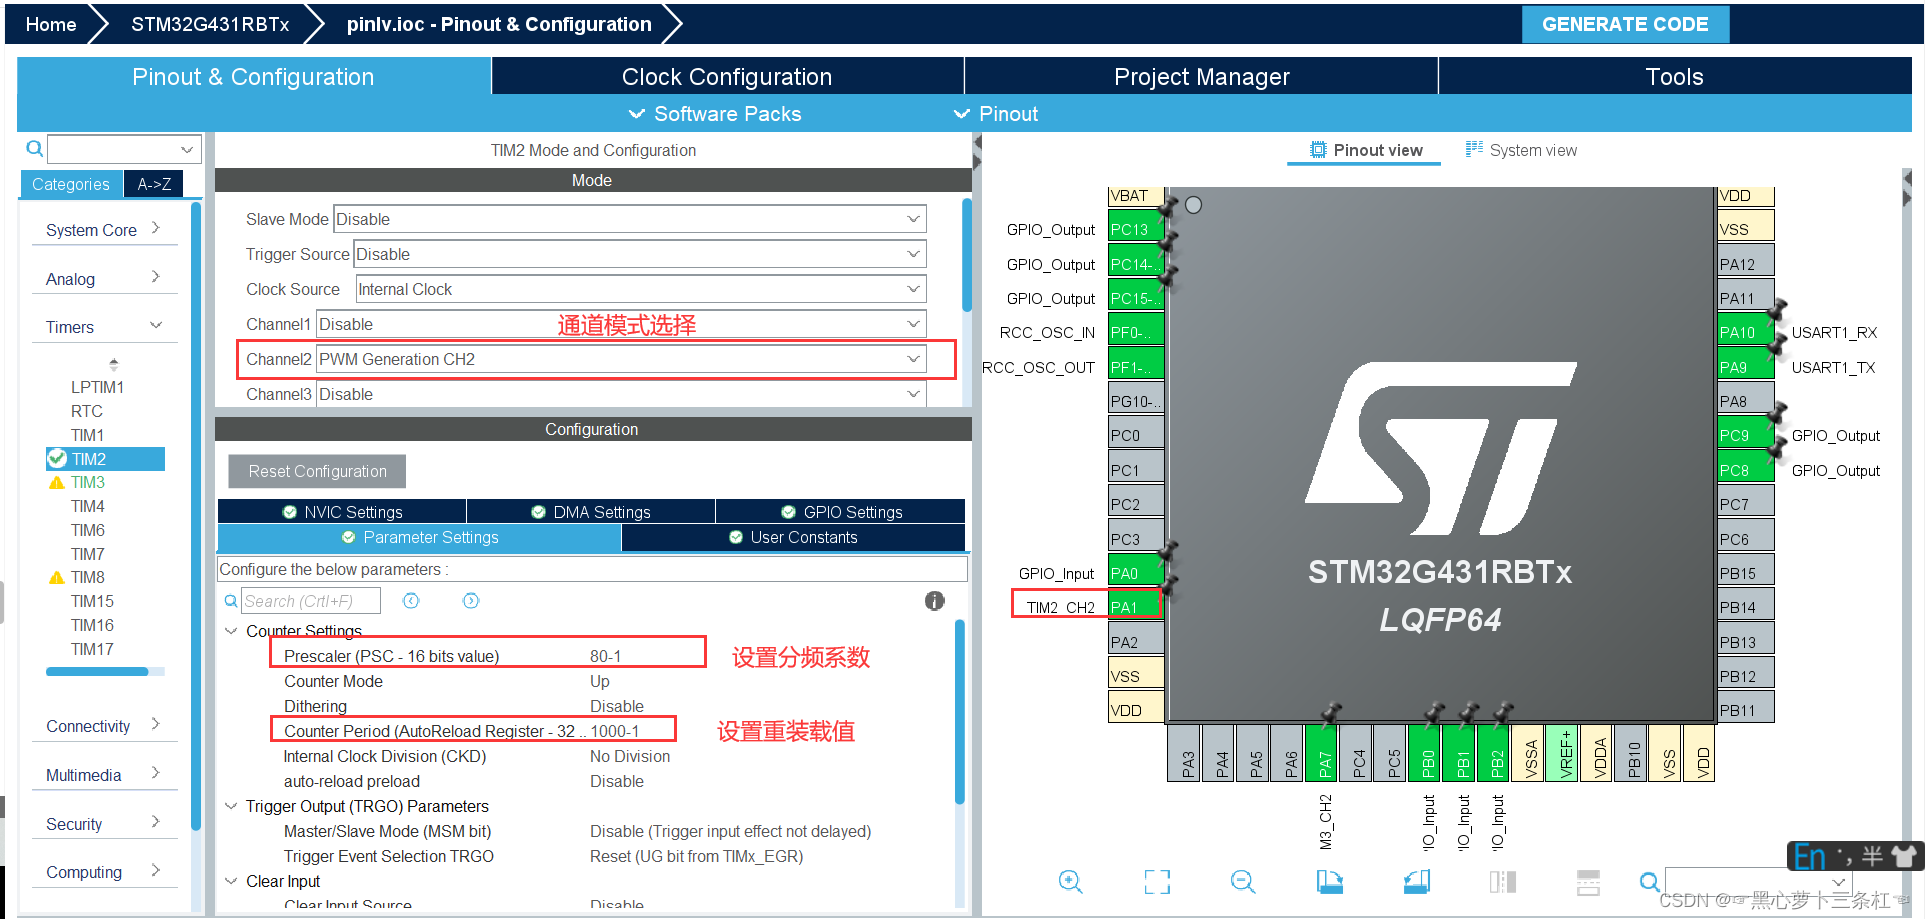Expand the Connectivity category
1925x919 pixels.
pos(104,726)
